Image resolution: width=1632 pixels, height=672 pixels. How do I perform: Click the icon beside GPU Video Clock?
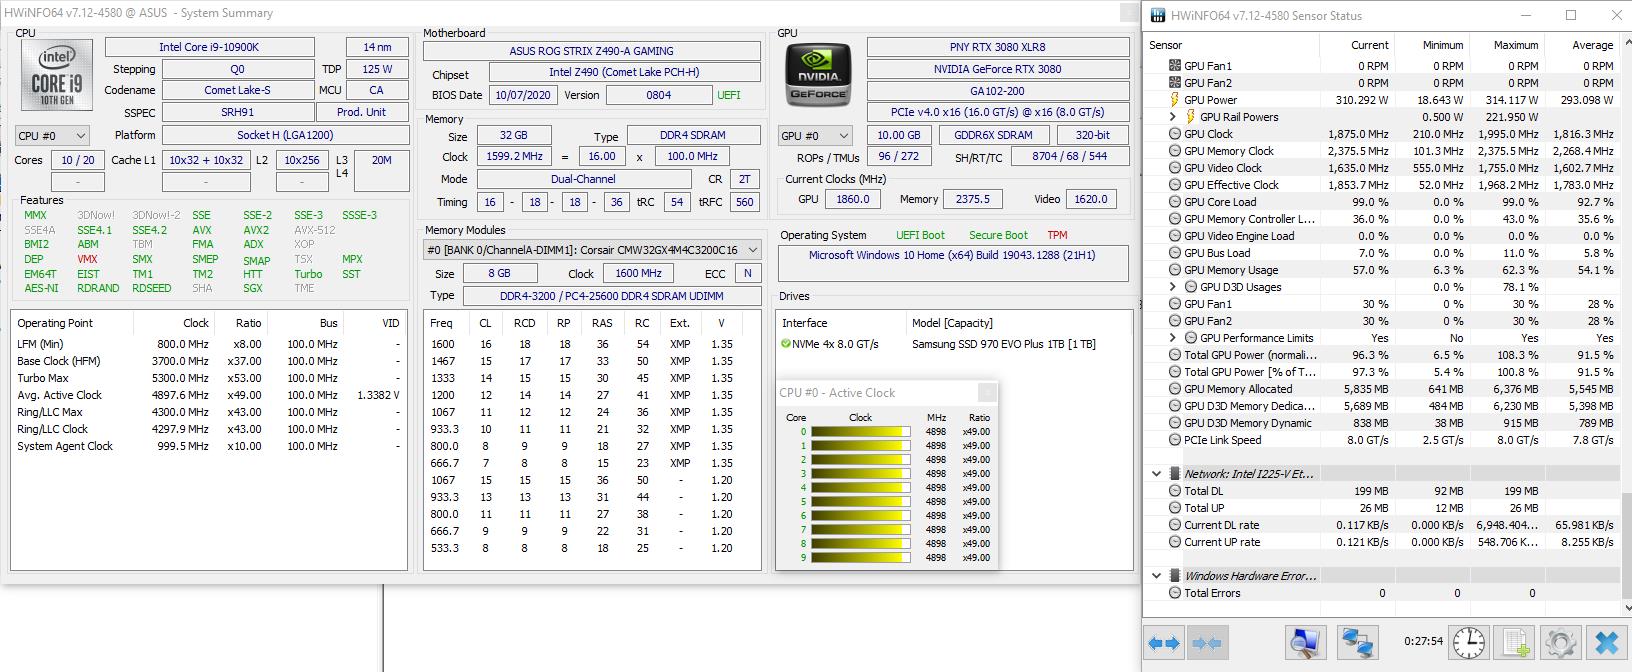1175,168
